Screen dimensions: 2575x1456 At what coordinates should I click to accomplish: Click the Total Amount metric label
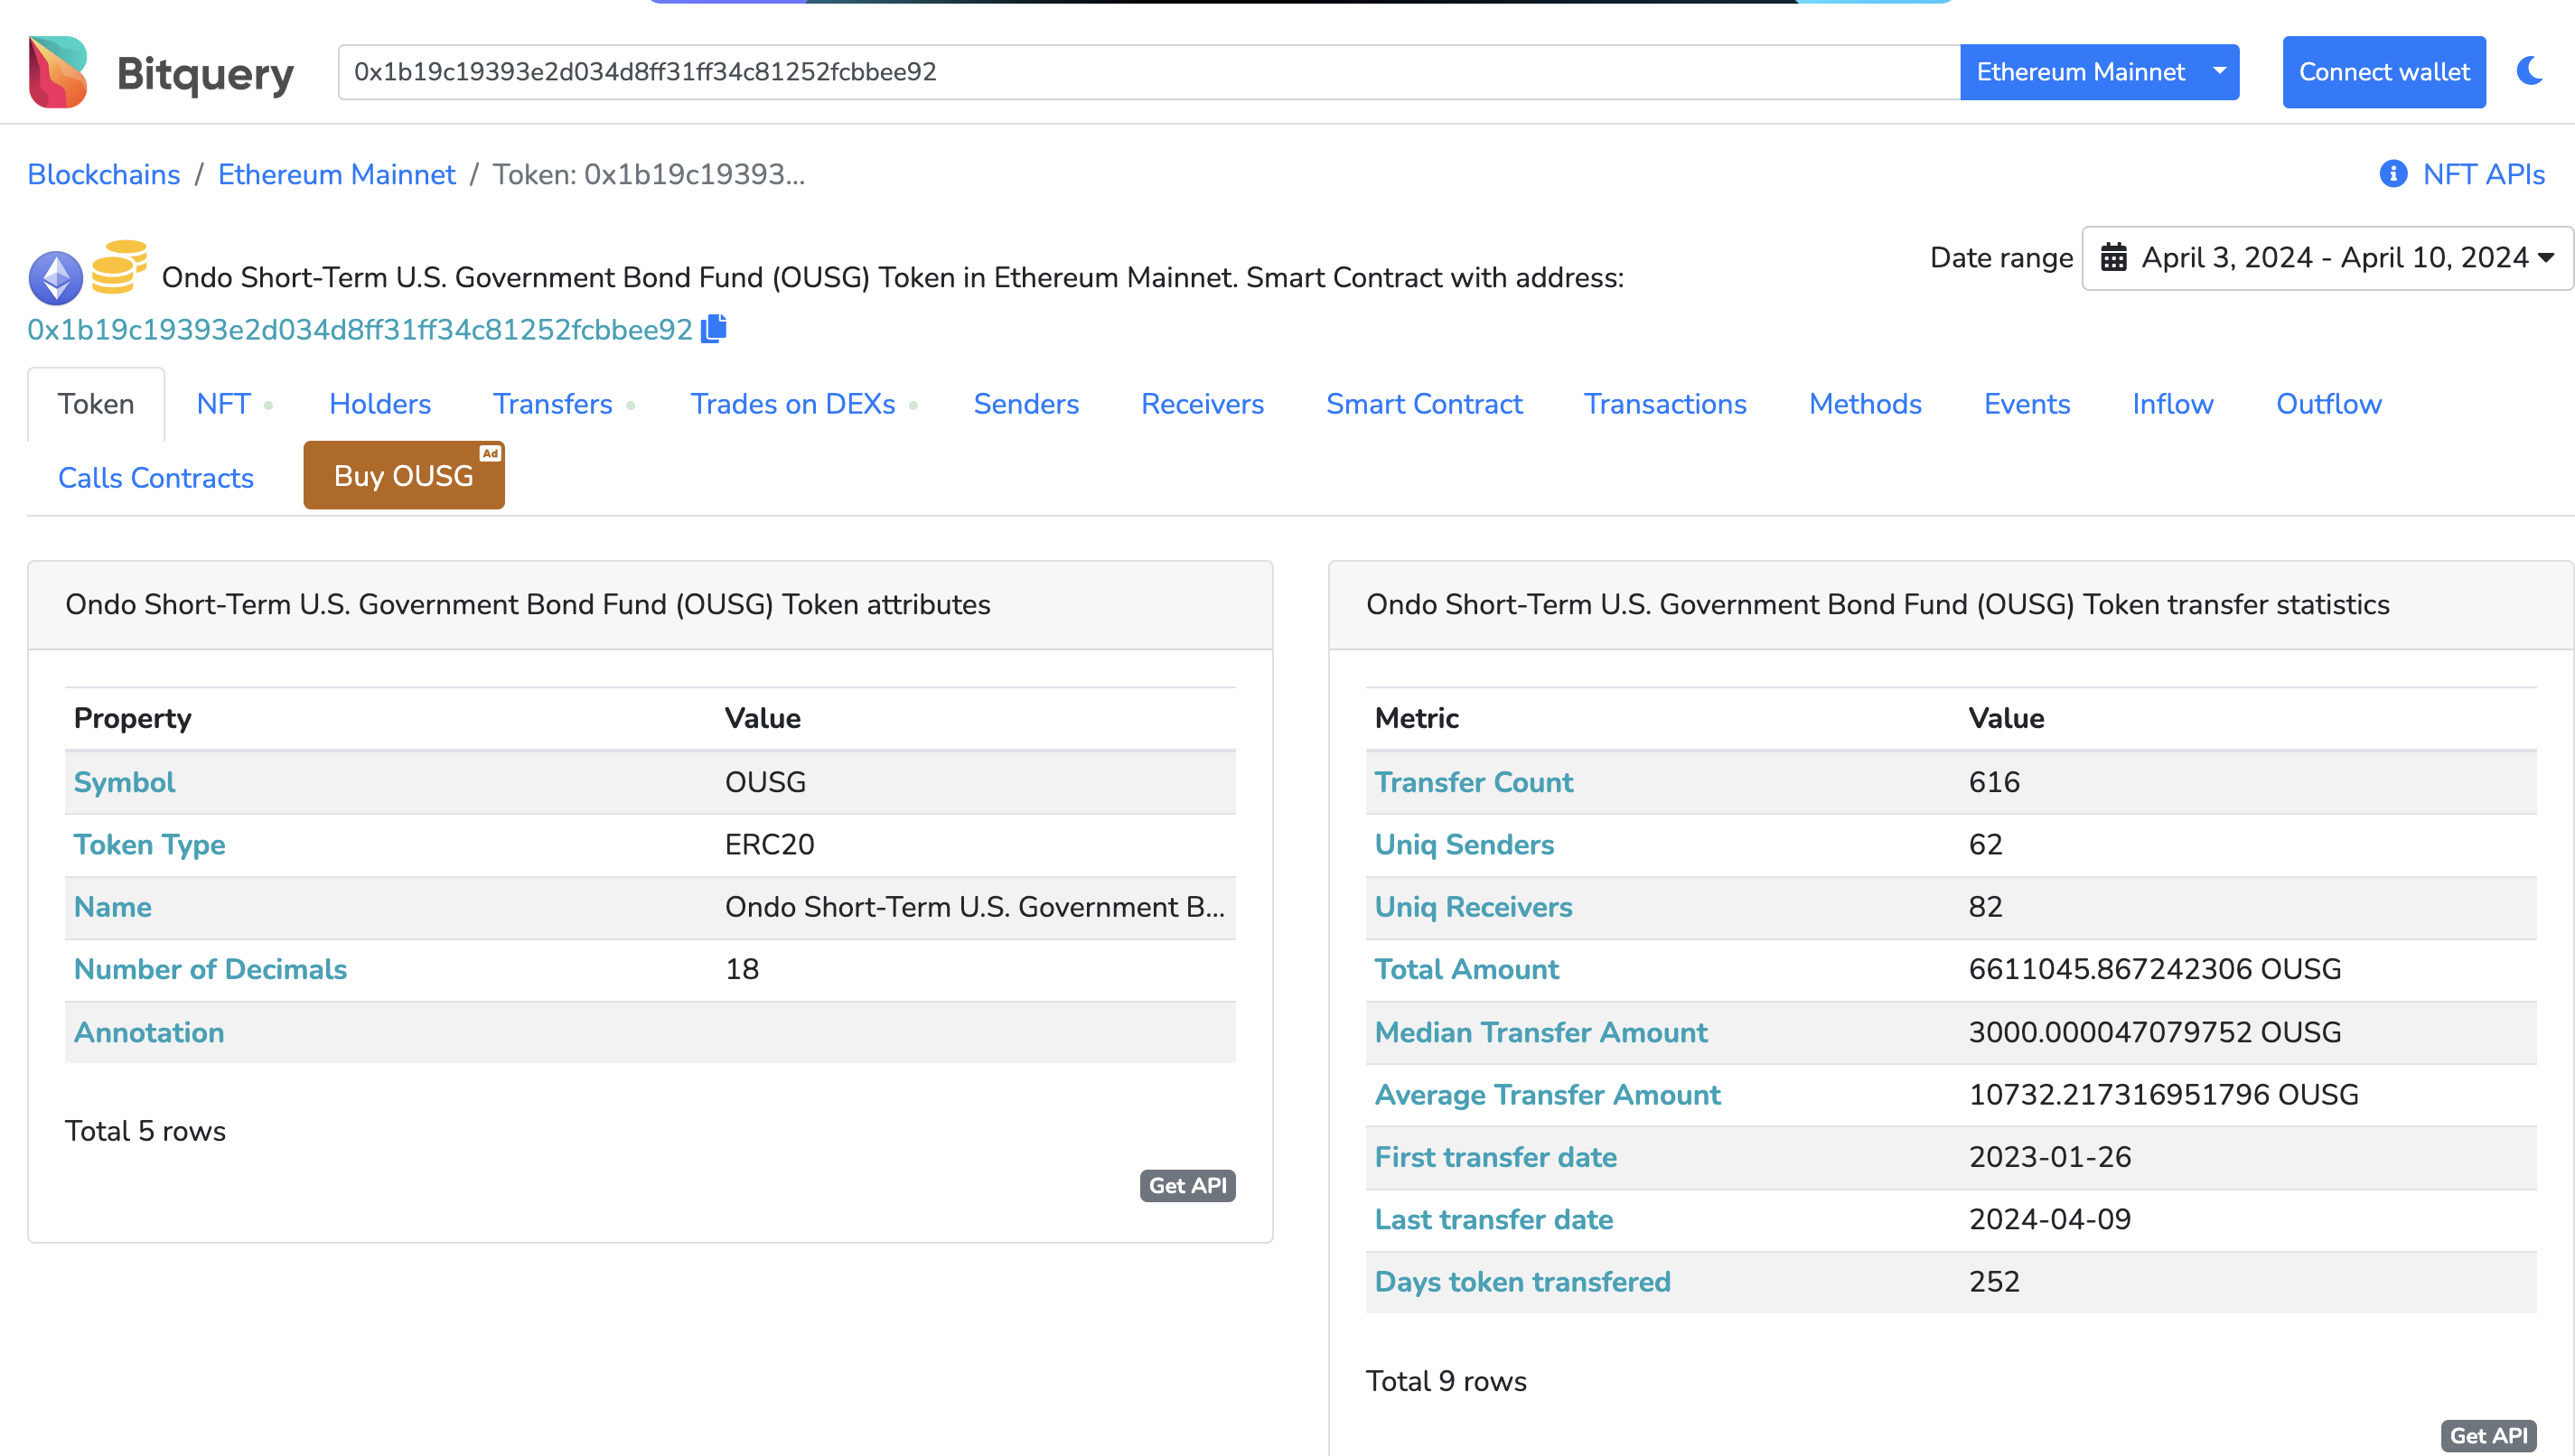pos(1467,969)
